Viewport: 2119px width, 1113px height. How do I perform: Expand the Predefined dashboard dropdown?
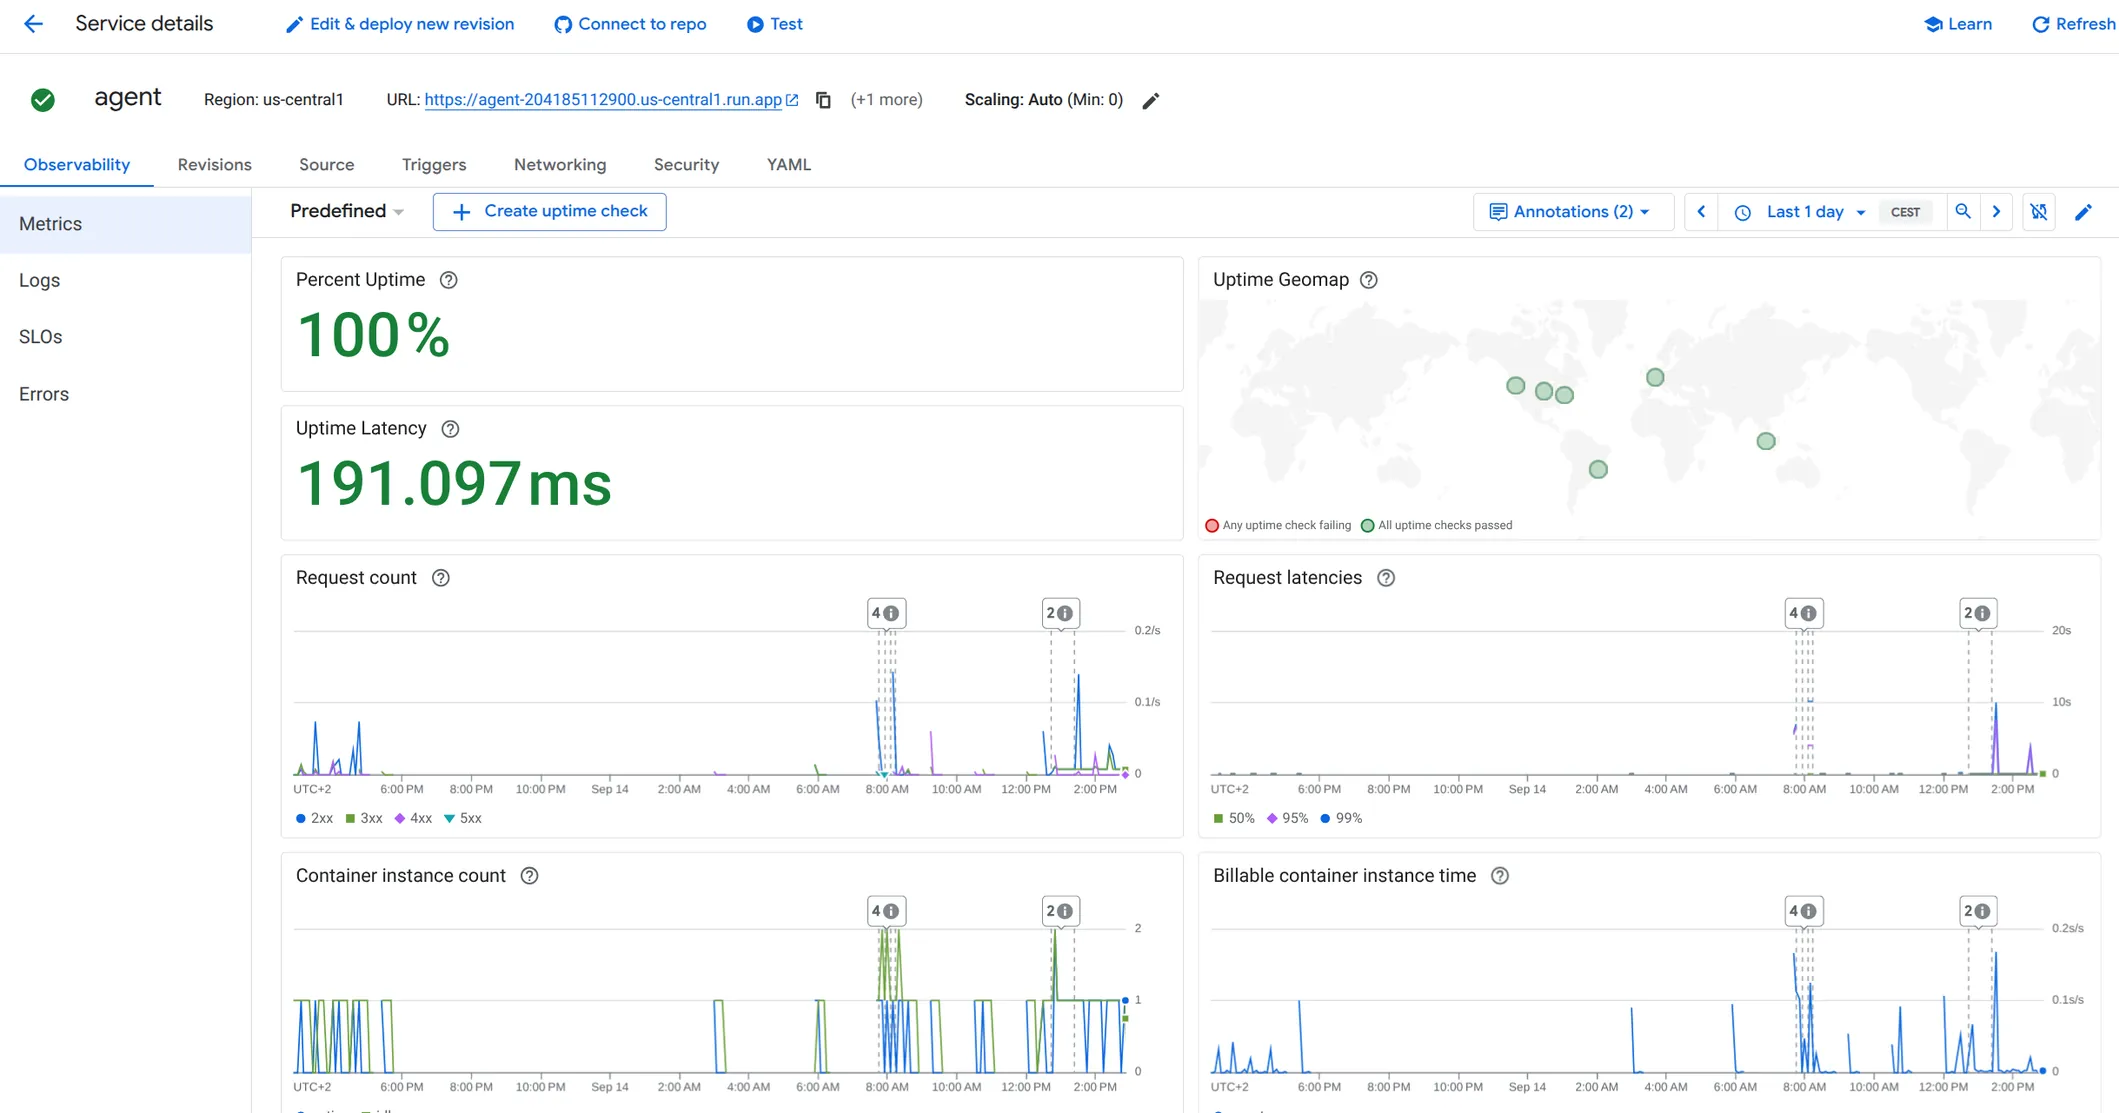347,211
